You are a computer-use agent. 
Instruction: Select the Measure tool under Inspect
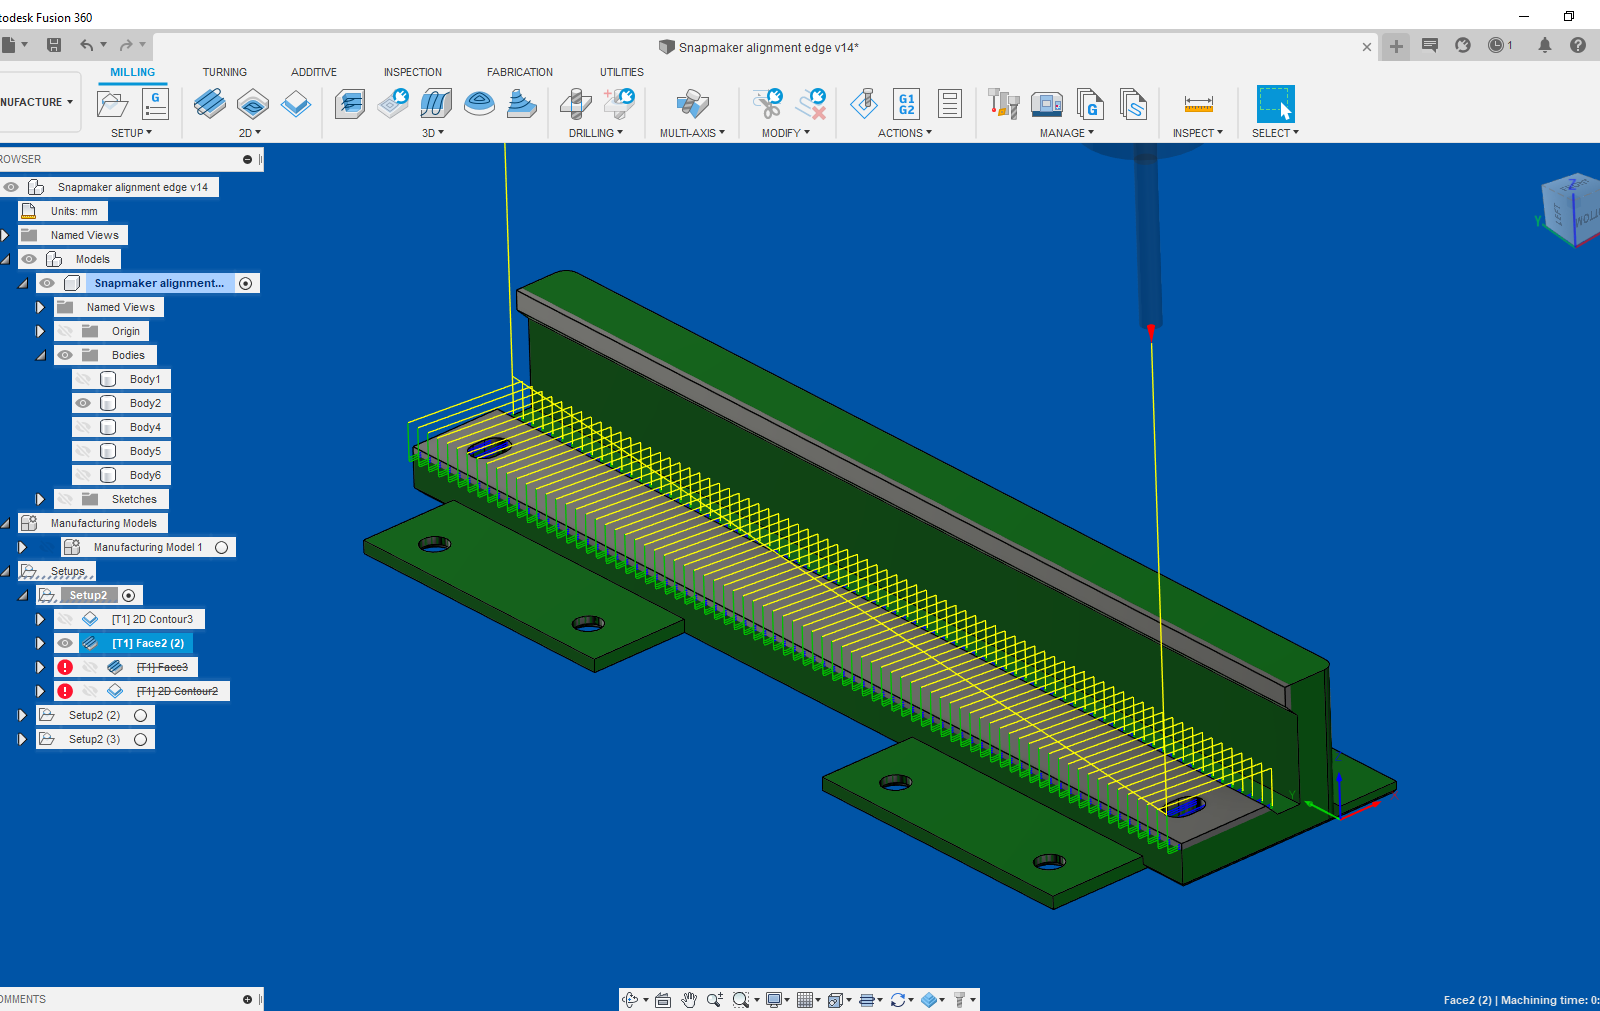coord(1198,104)
